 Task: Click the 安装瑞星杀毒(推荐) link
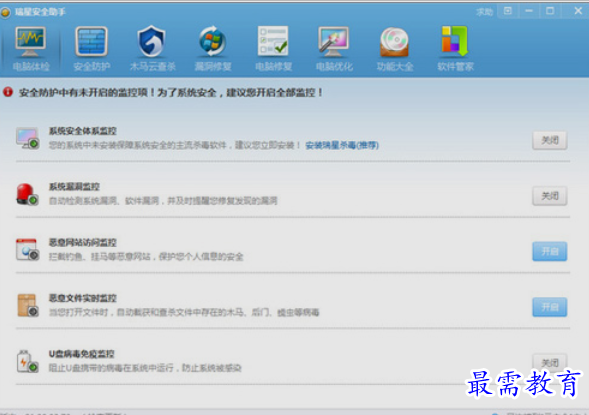342,145
